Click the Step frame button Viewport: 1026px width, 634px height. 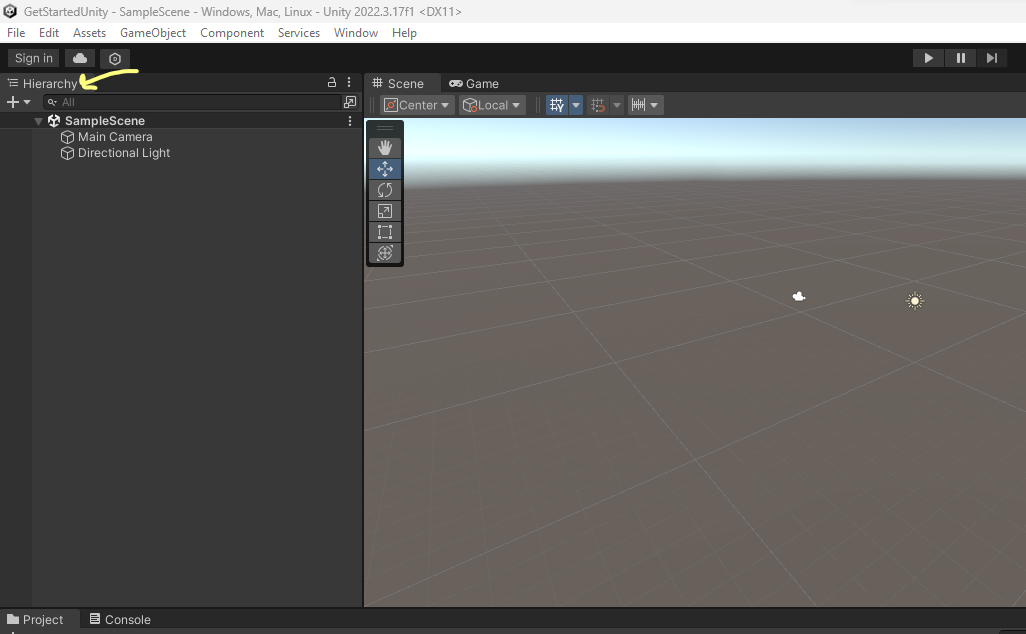(x=991, y=58)
